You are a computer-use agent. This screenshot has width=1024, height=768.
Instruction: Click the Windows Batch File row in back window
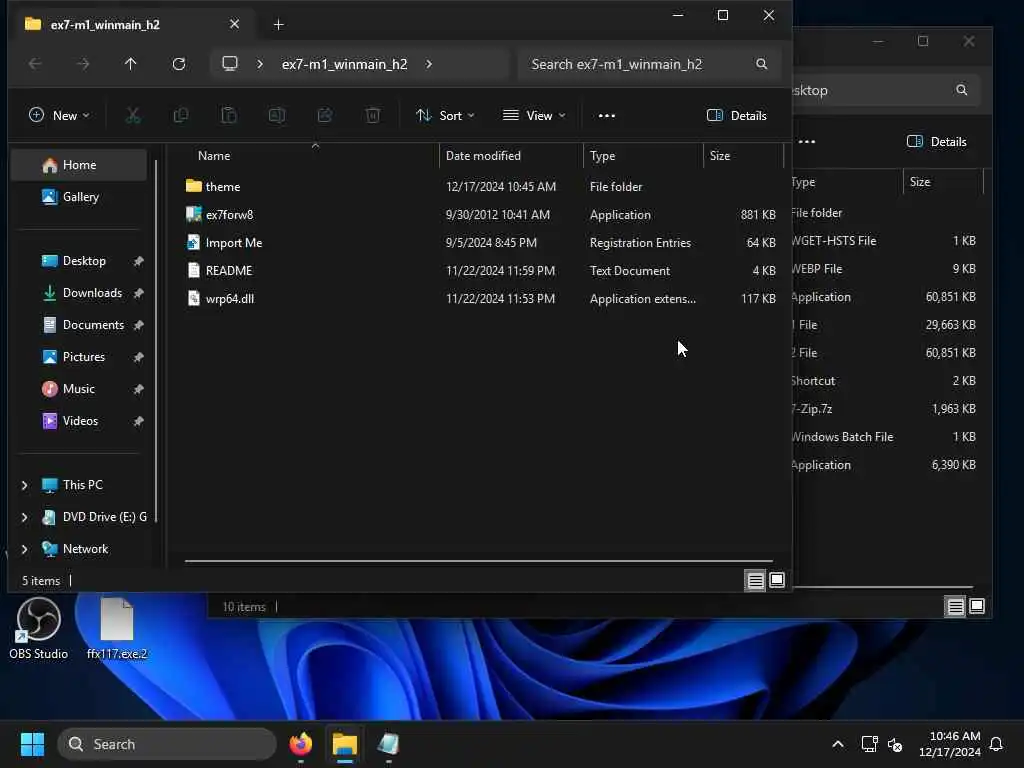883,437
